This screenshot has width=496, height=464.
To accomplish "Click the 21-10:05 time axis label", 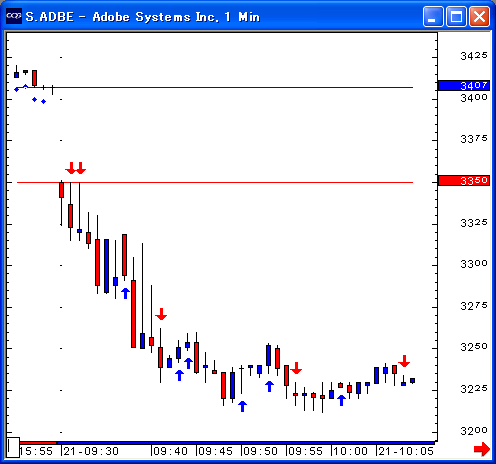I will pos(406,451).
